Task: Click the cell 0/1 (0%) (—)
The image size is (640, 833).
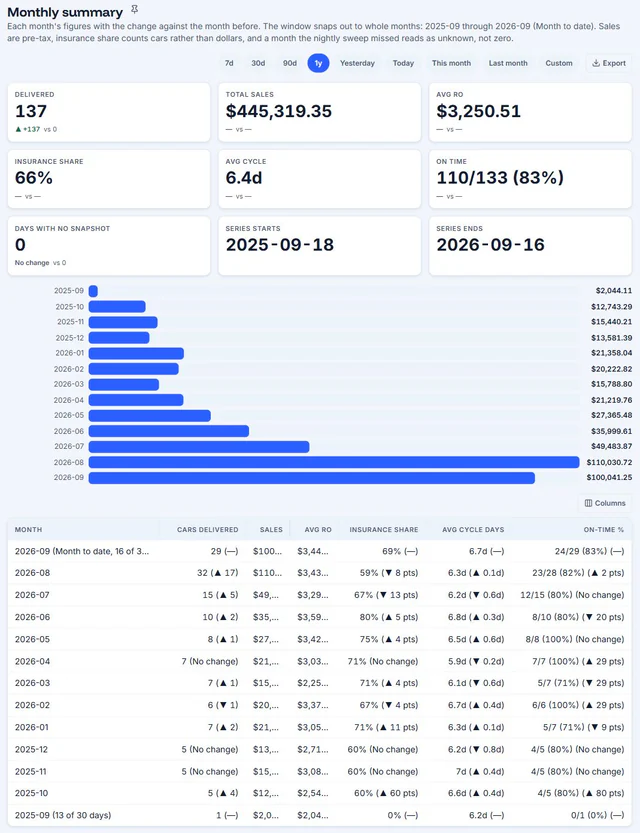Action: (x=598, y=815)
